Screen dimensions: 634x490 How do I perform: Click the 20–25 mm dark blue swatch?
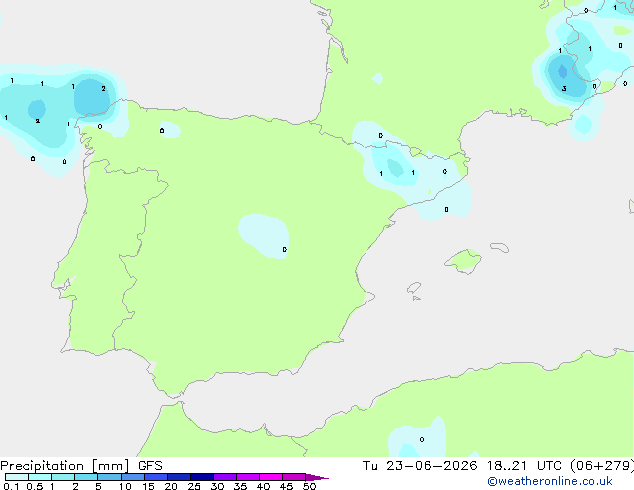[179, 477]
